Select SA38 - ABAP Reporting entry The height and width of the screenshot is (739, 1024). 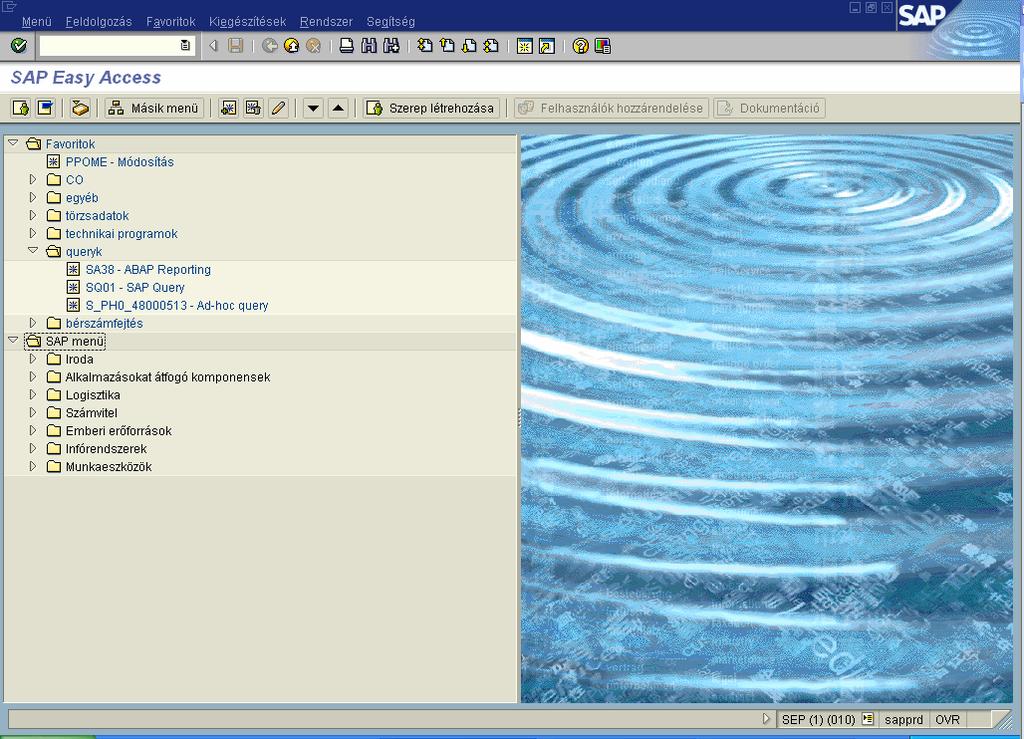tap(148, 270)
